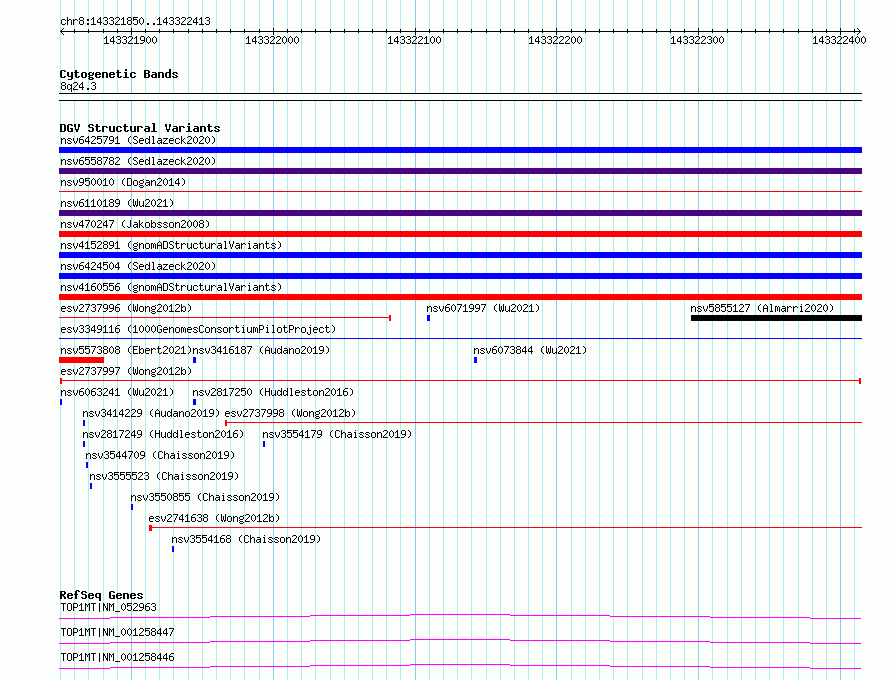Click esv2737998 (Wong2012b) label
The width and height of the screenshot is (890, 680).
click(x=291, y=413)
